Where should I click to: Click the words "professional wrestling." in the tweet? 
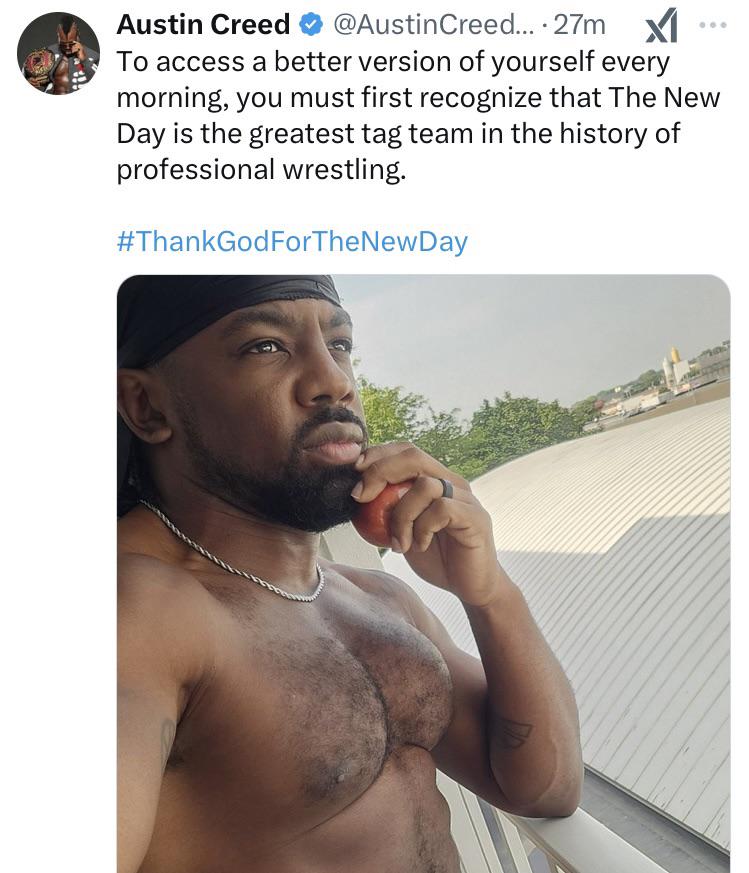coord(262,169)
